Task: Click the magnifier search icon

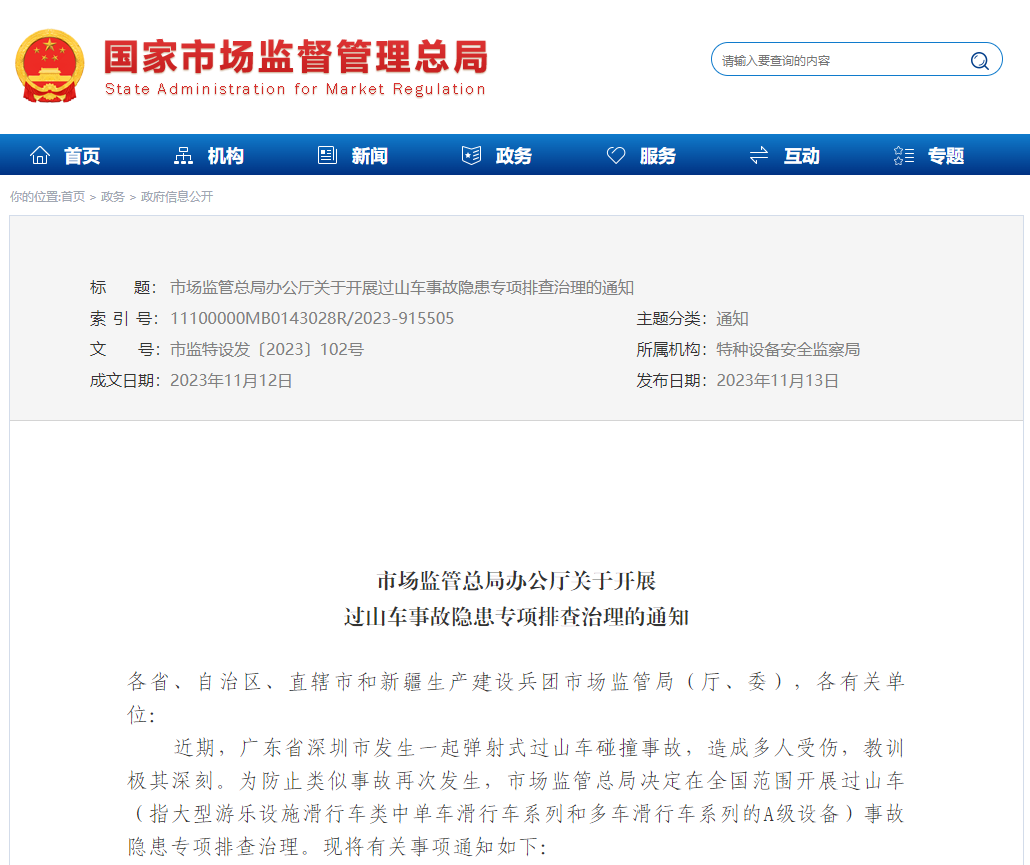Action: pyautogui.click(x=979, y=59)
